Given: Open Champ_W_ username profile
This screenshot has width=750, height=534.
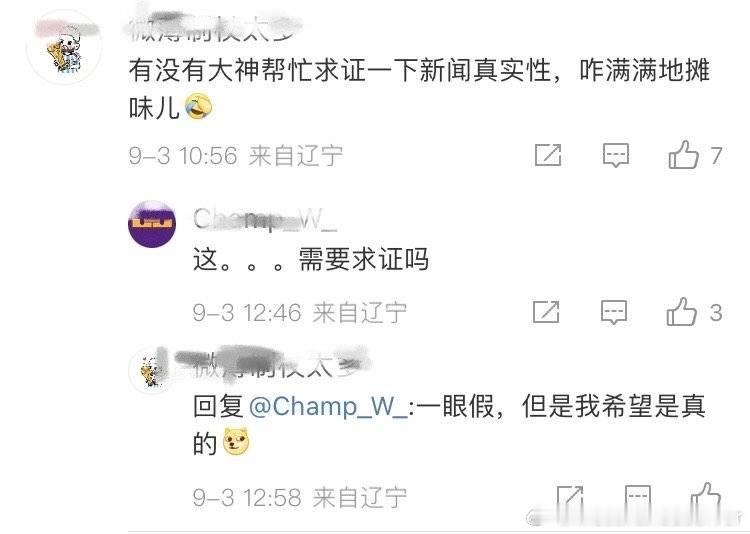Looking at the screenshot, I should coord(265,219).
